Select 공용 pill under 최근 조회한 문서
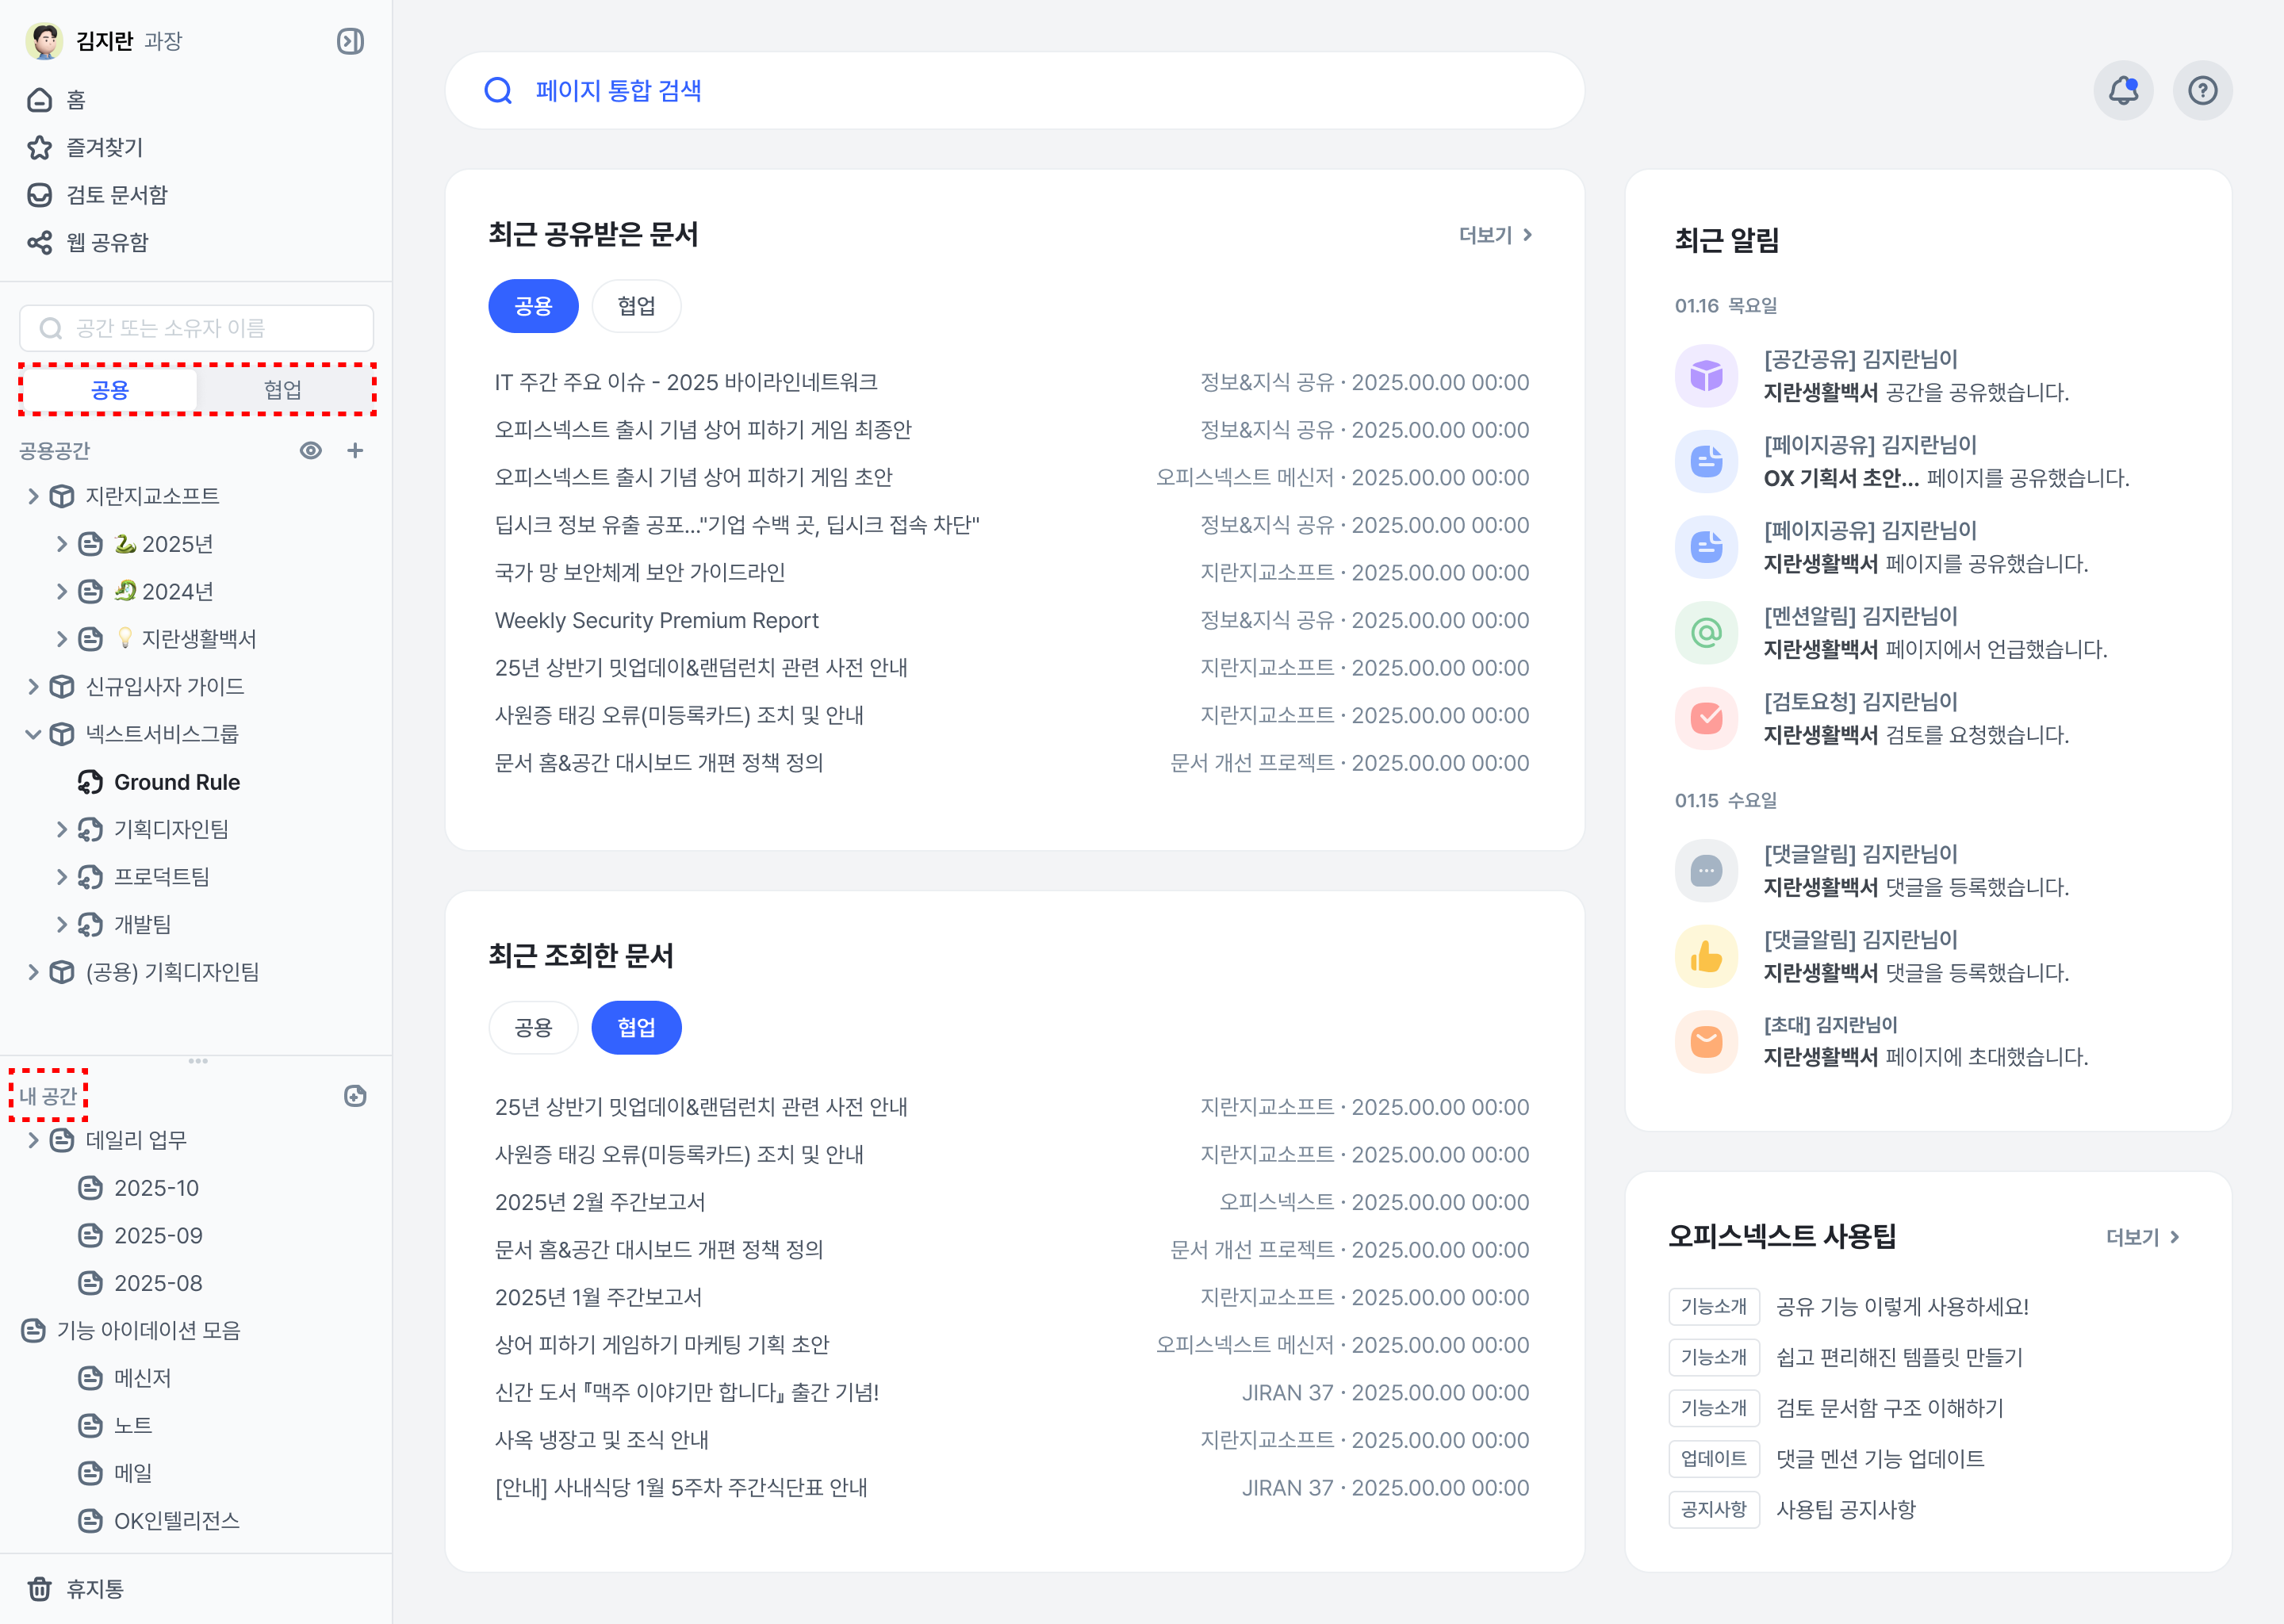The height and width of the screenshot is (1624, 2284). (x=533, y=1028)
